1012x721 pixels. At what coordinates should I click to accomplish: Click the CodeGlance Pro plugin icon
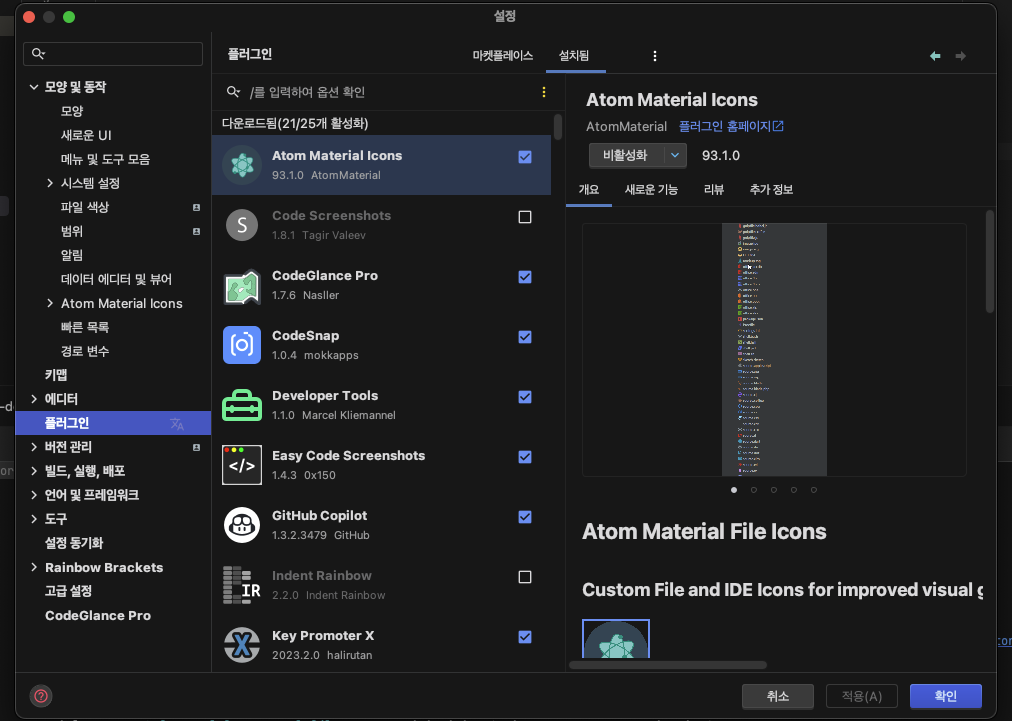[242, 286]
